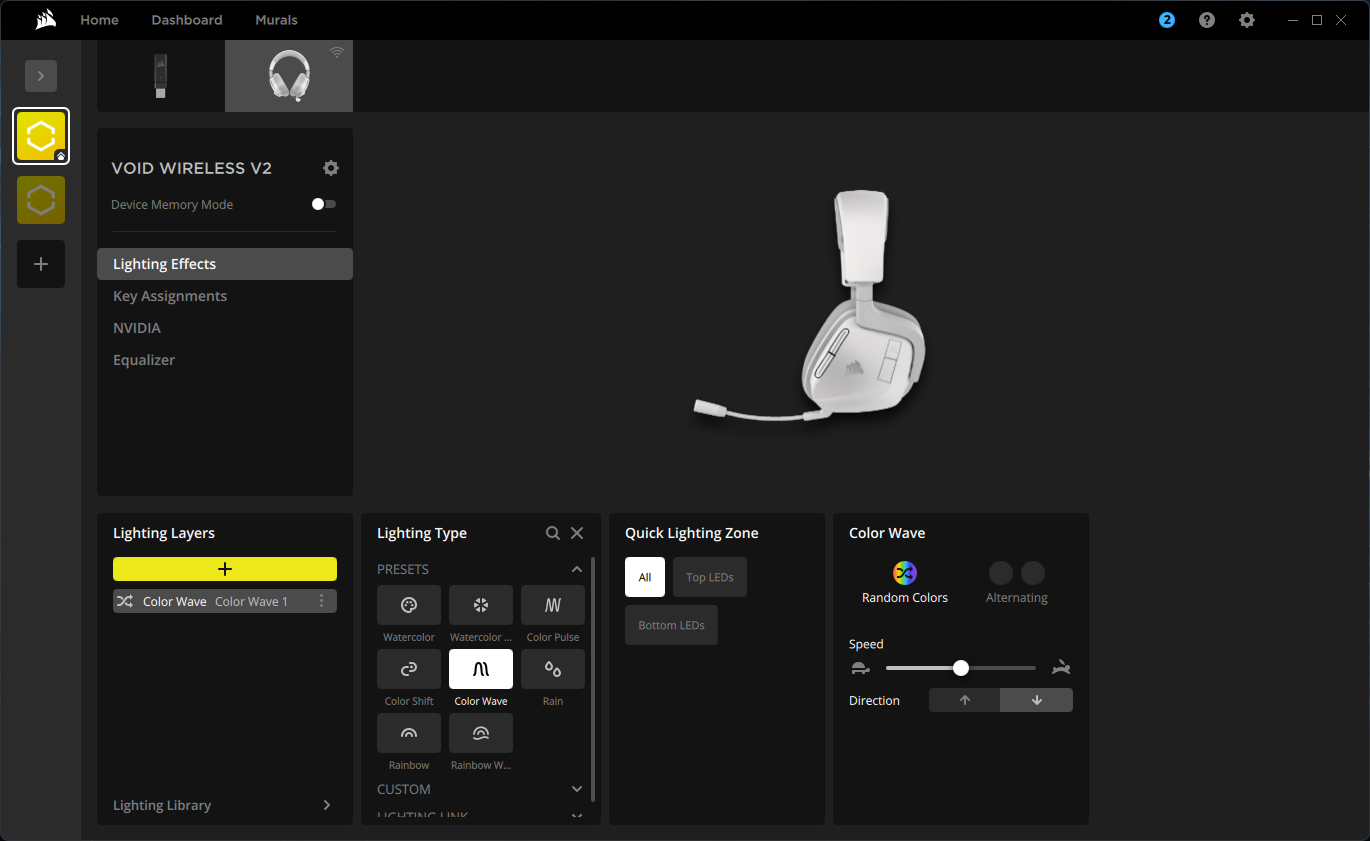Pick first Alternating color swatch
1370x841 pixels.
(1001, 573)
